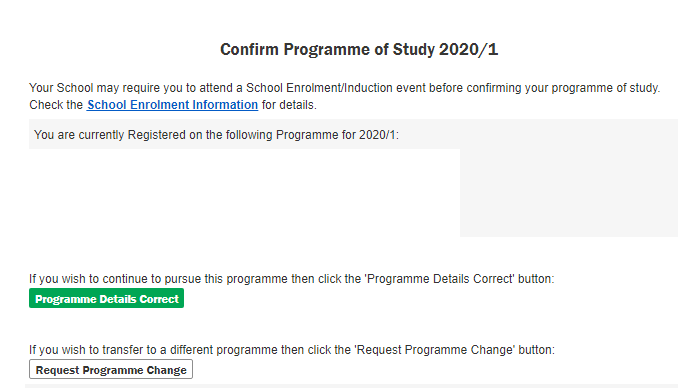
Task: Click the grey panel beside programme details
Action: click(x=569, y=193)
